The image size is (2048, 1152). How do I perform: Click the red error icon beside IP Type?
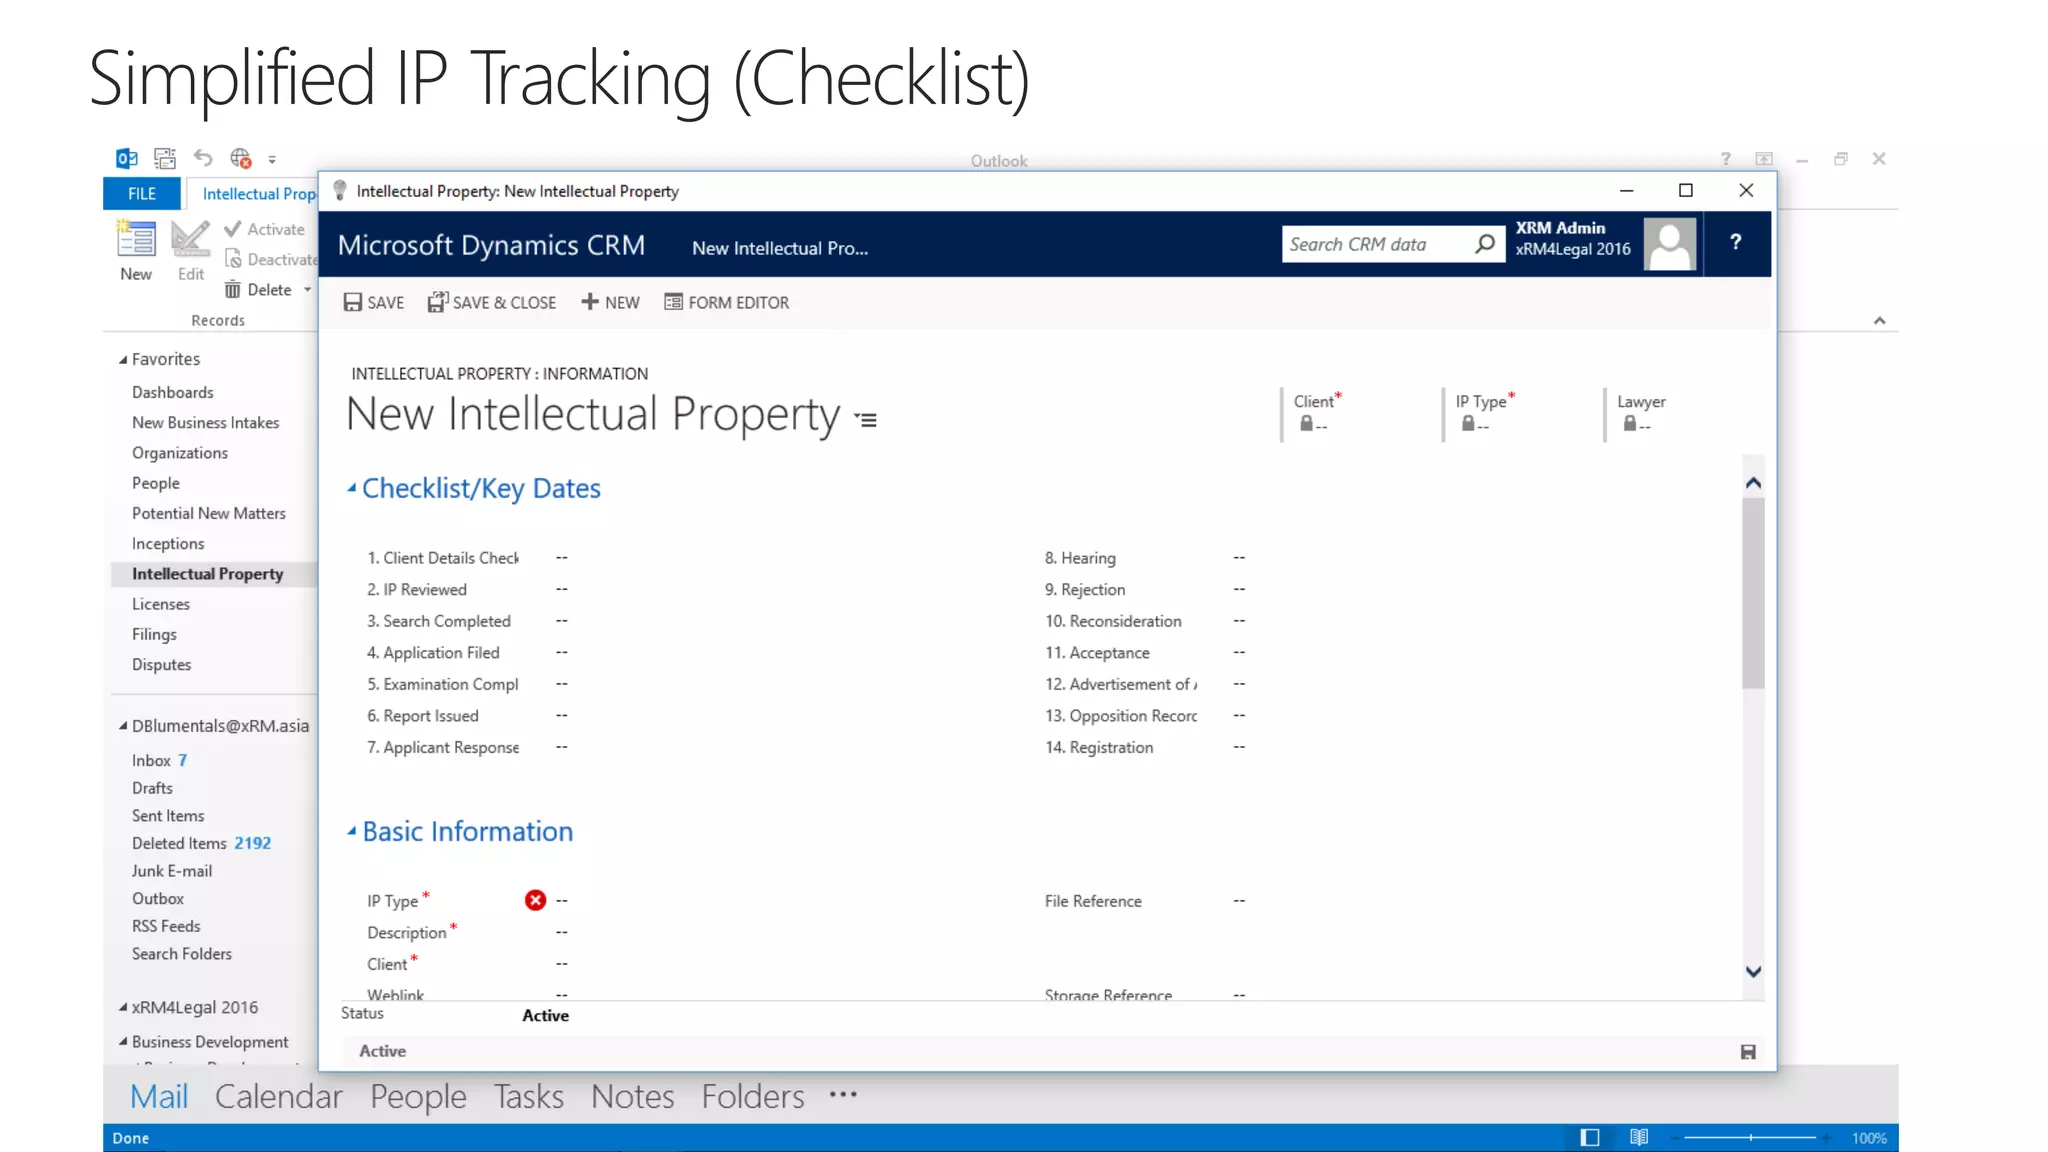click(x=535, y=900)
